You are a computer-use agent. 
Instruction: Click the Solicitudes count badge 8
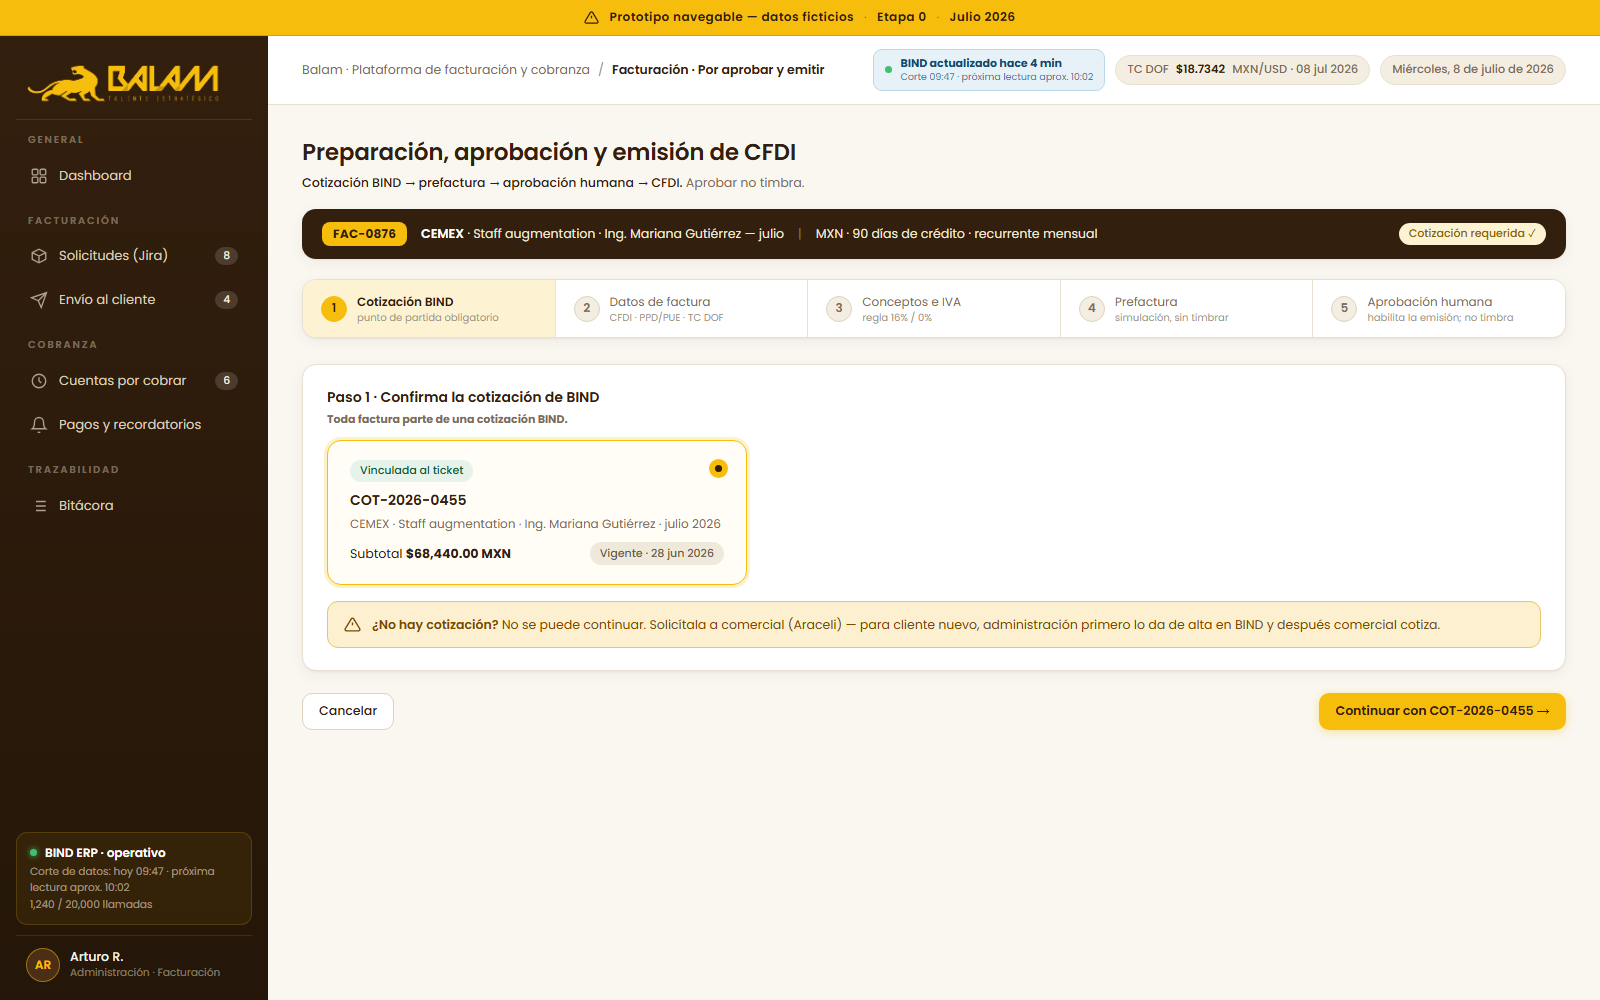pos(227,256)
